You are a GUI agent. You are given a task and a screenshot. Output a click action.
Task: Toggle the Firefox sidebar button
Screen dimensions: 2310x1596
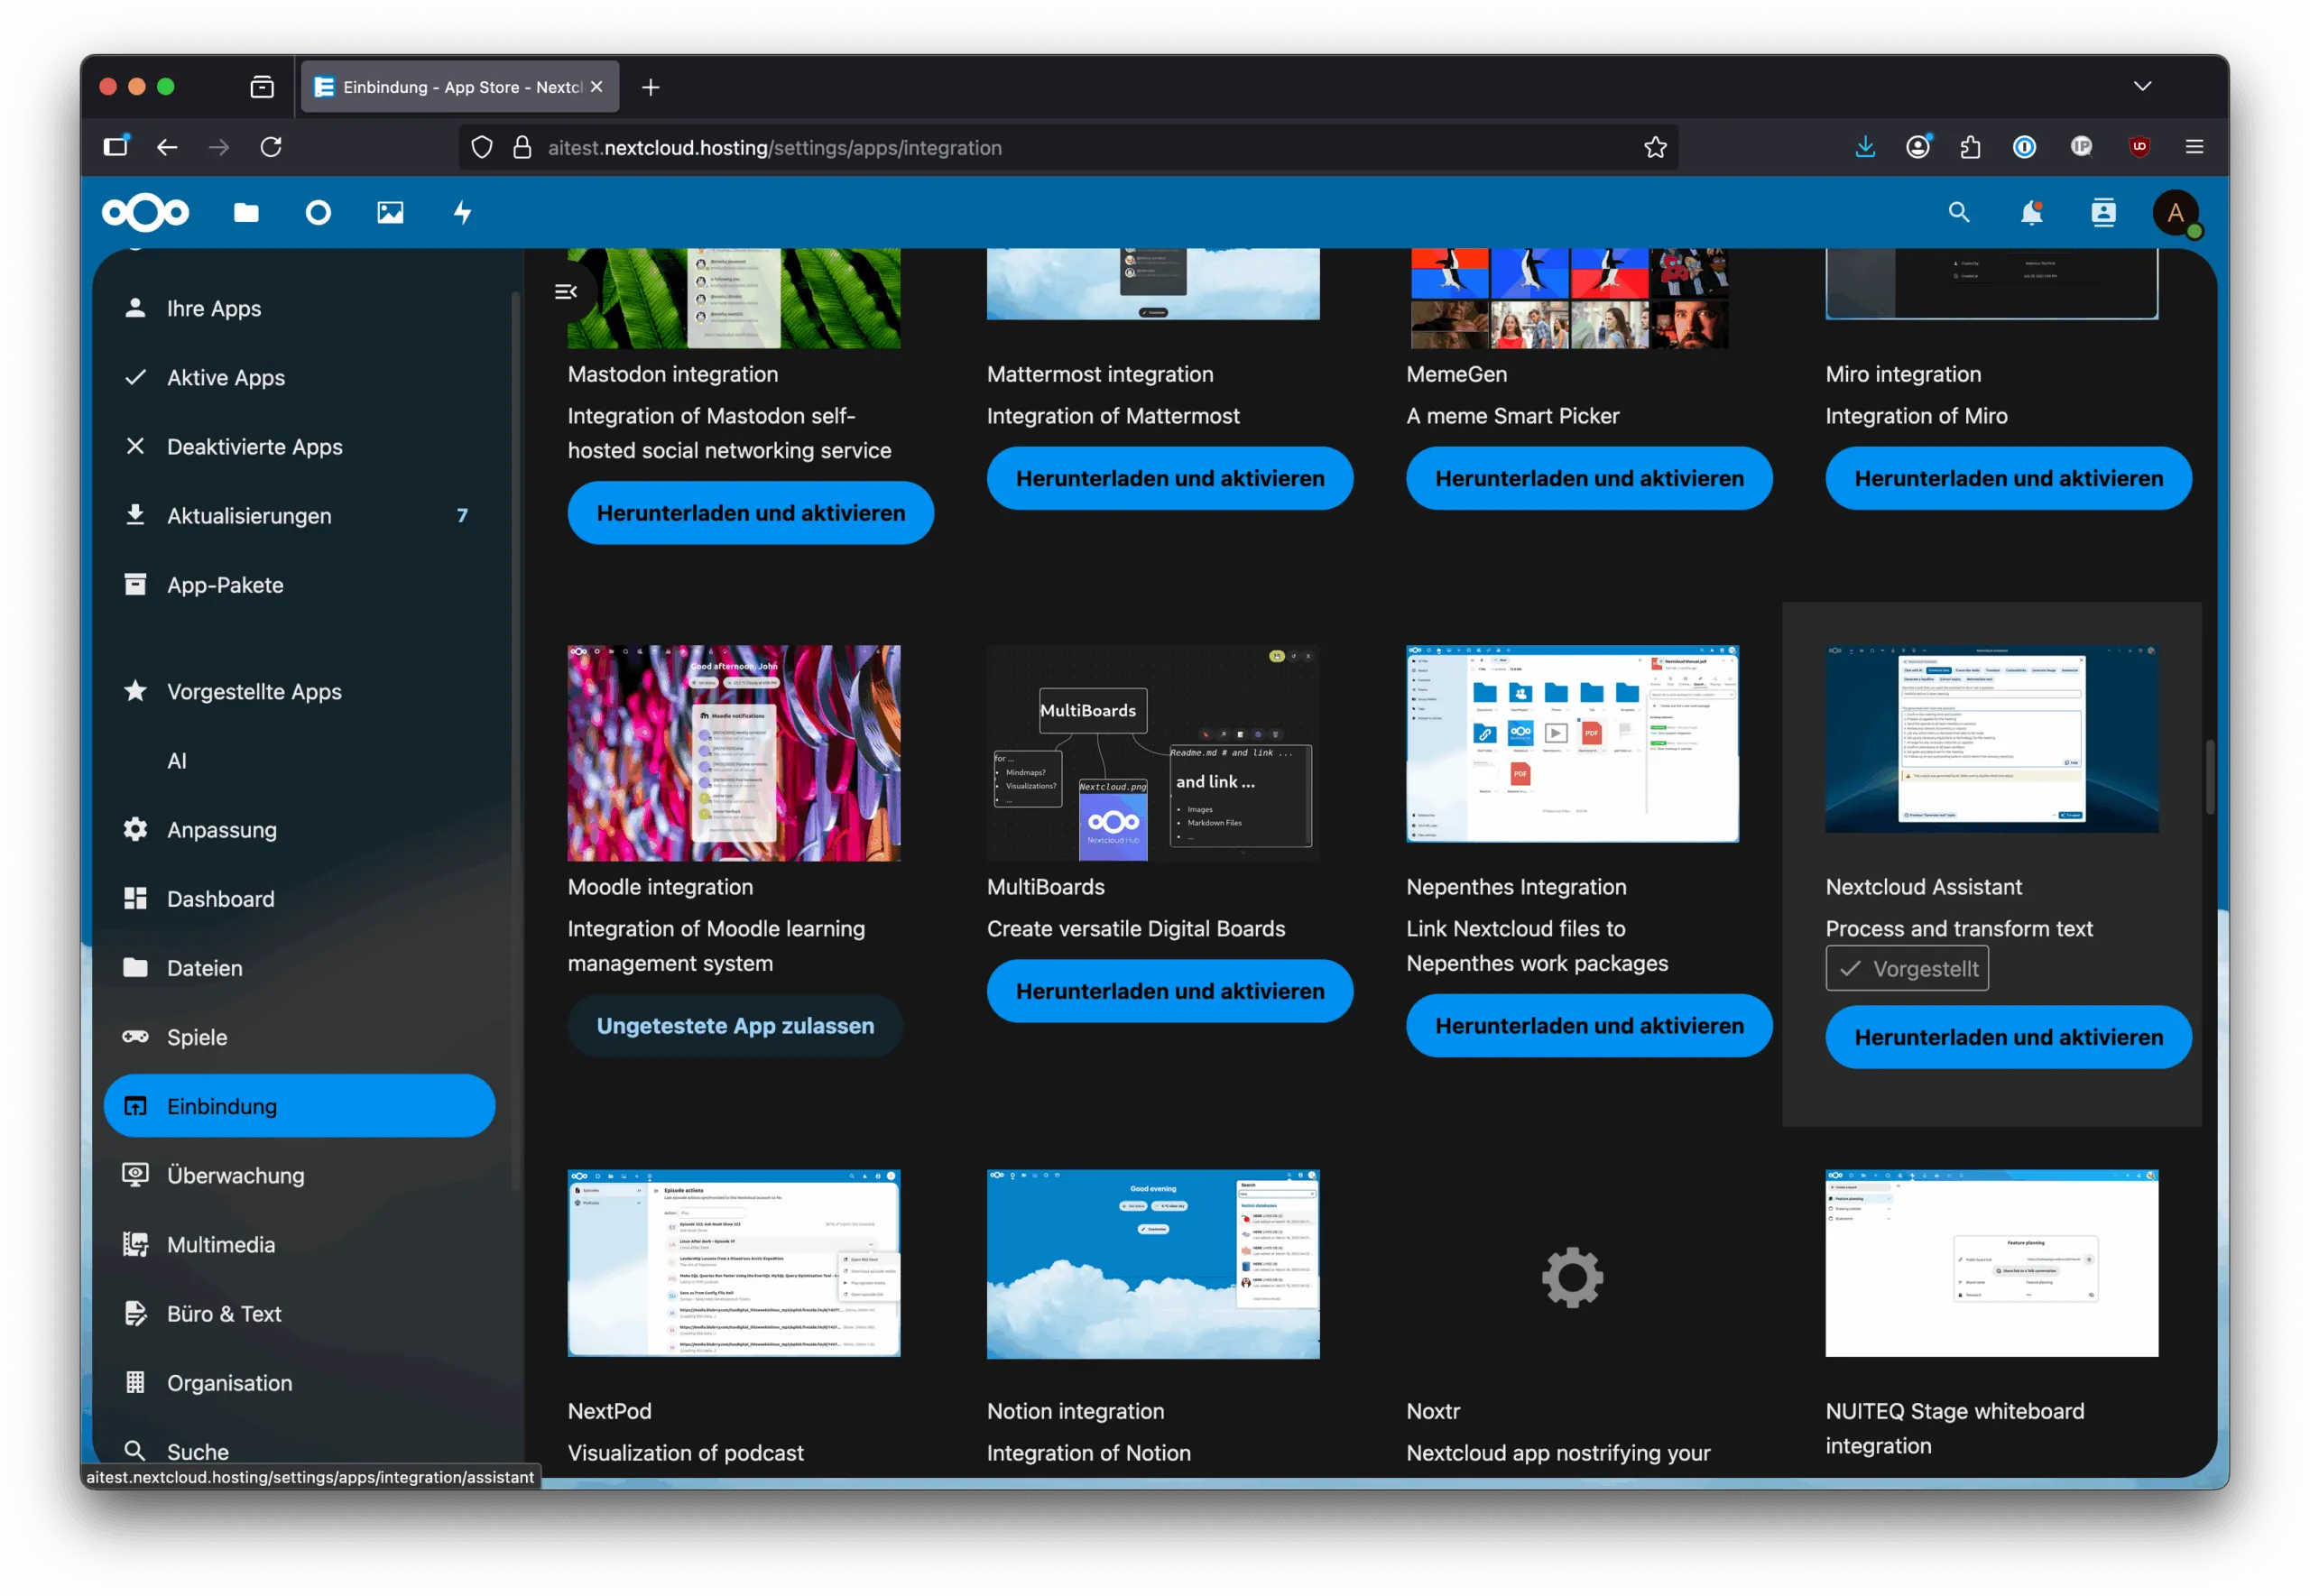coord(116,146)
